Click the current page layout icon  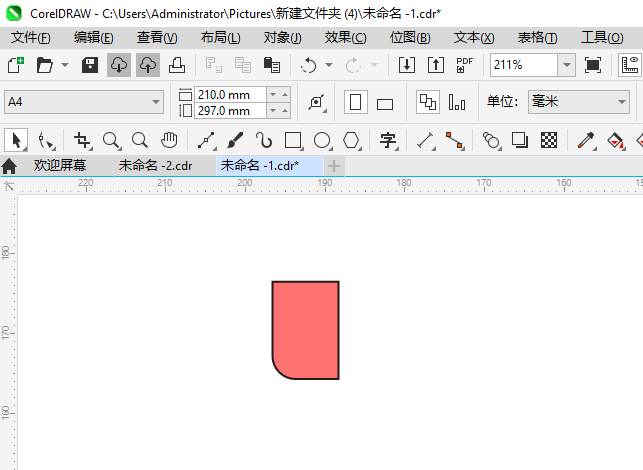[x=457, y=102]
